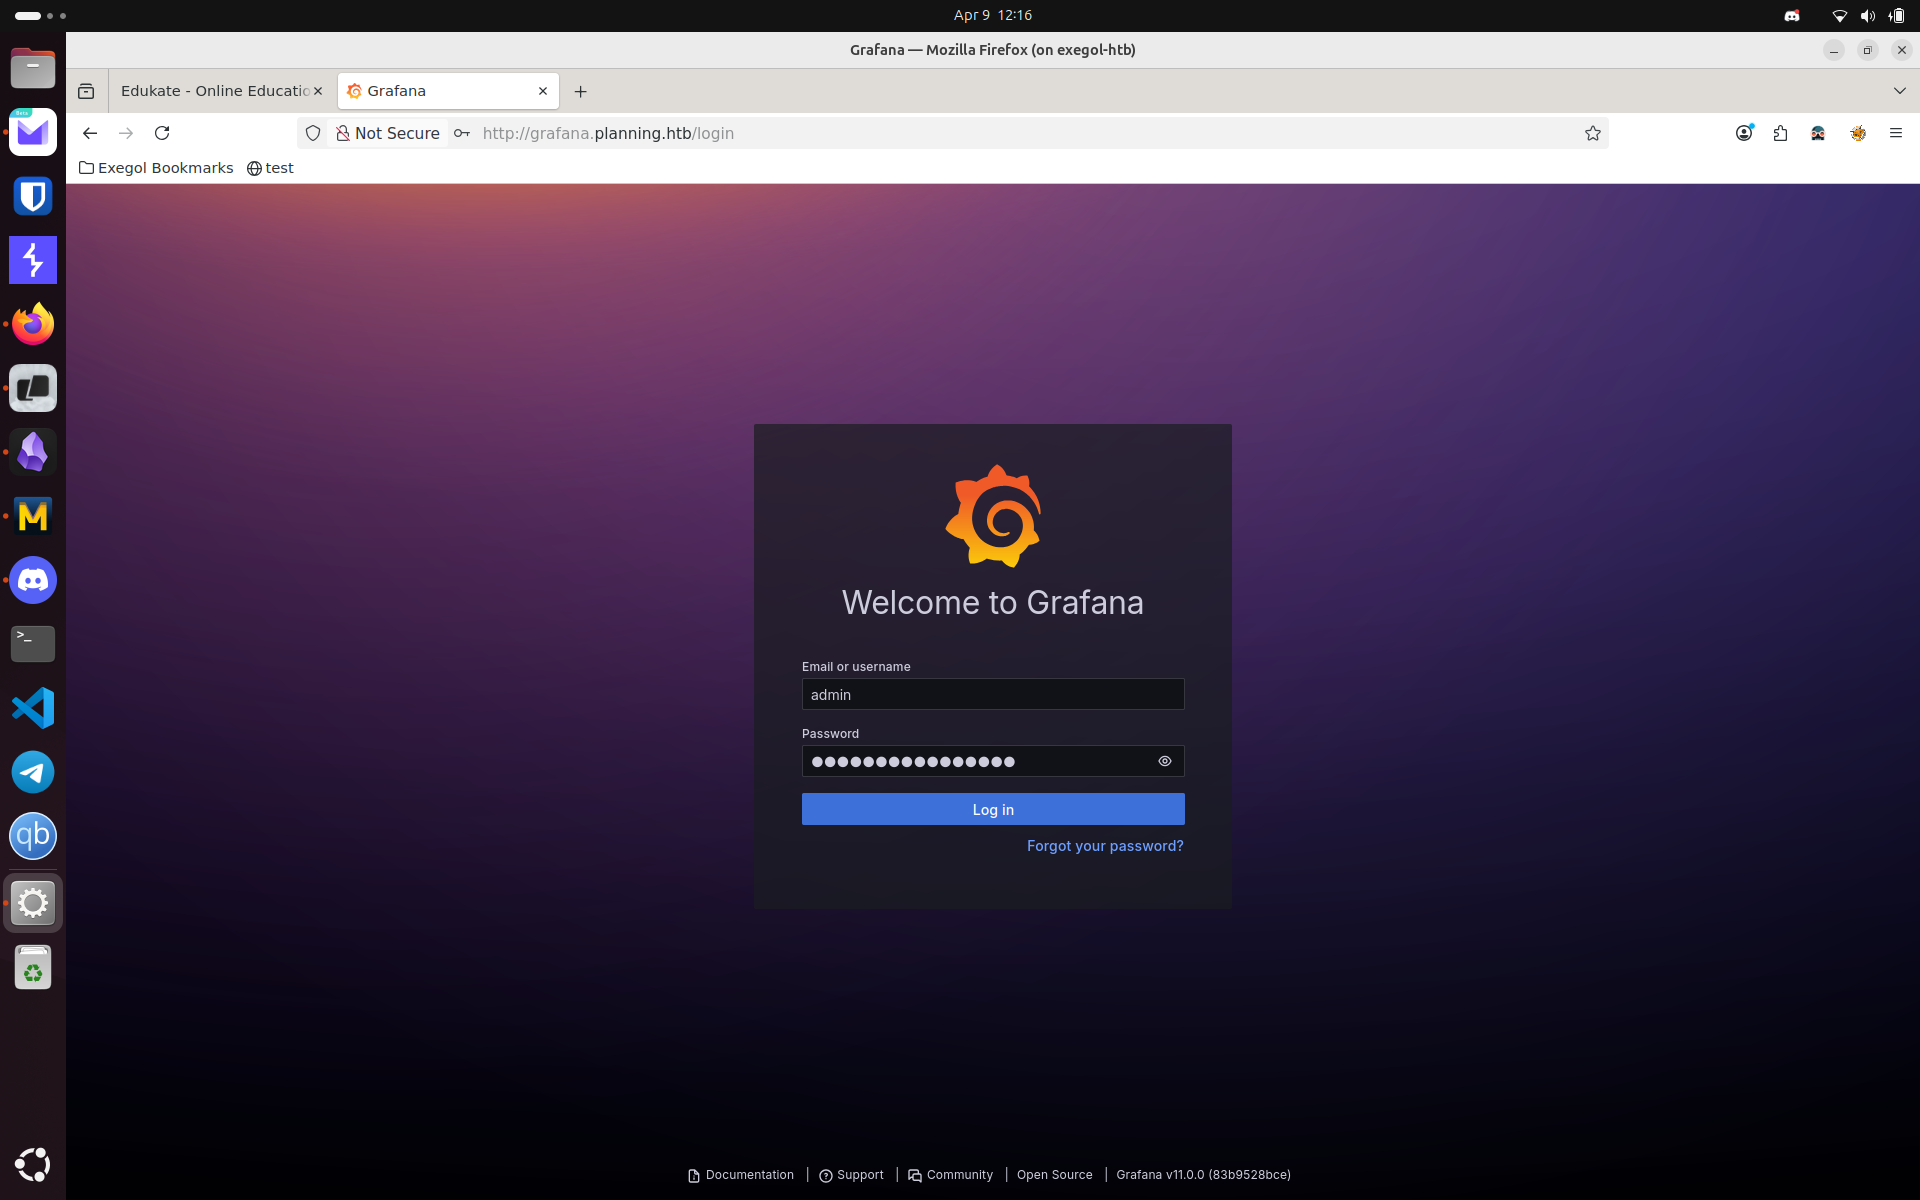This screenshot has height=1200, width=1920.
Task: Open the Community footer link
Action: pyautogui.click(x=958, y=1175)
